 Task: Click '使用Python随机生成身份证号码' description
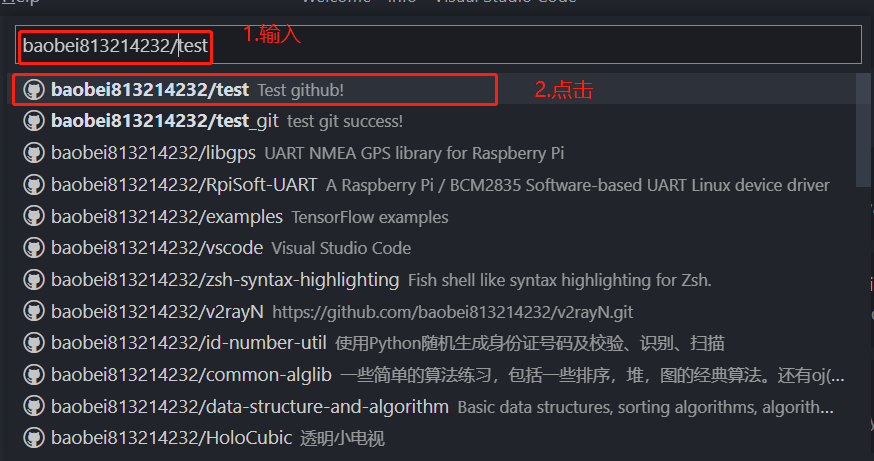530,343
